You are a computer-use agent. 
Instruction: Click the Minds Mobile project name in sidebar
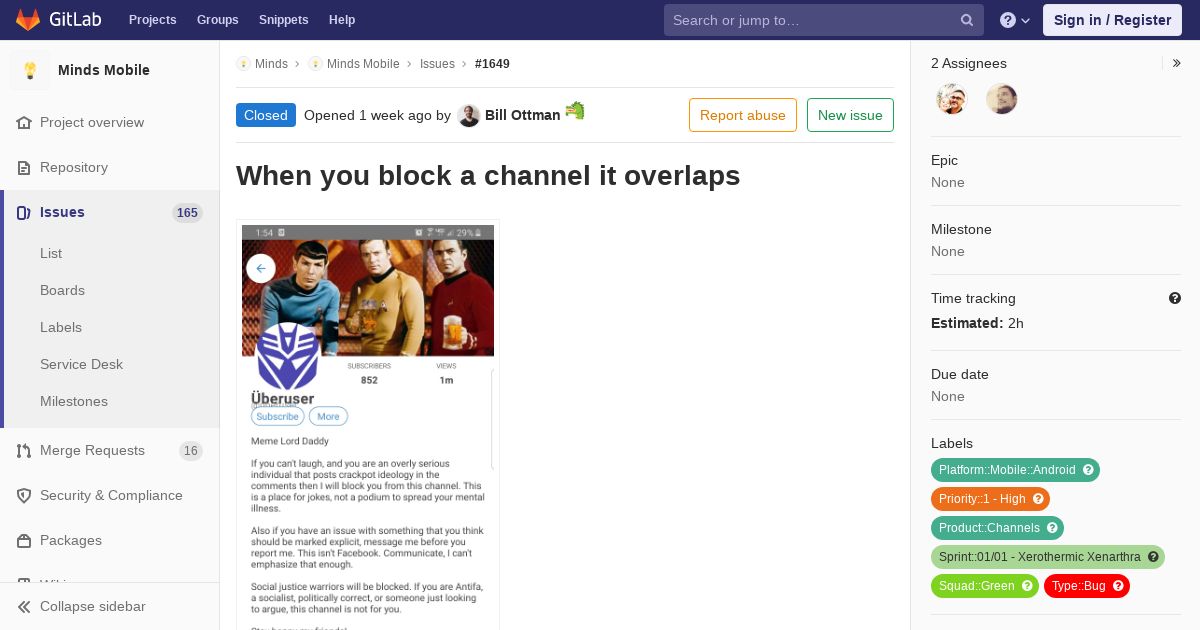tap(104, 70)
